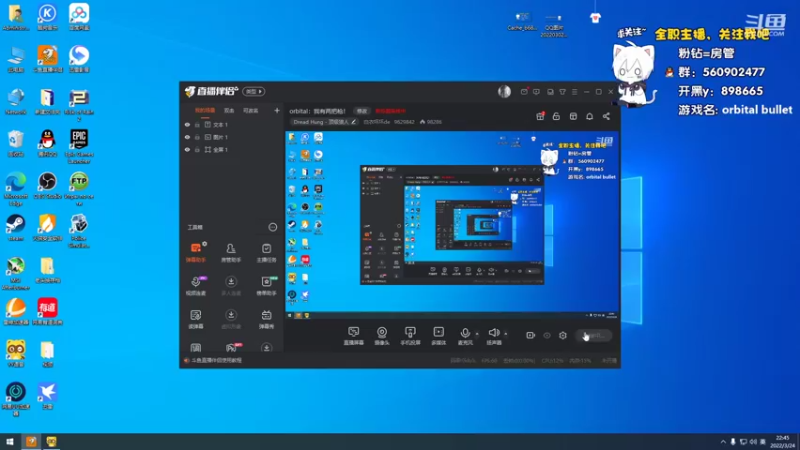Click the stream preview canvas
The height and width of the screenshot is (450, 800).
(x=452, y=224)
